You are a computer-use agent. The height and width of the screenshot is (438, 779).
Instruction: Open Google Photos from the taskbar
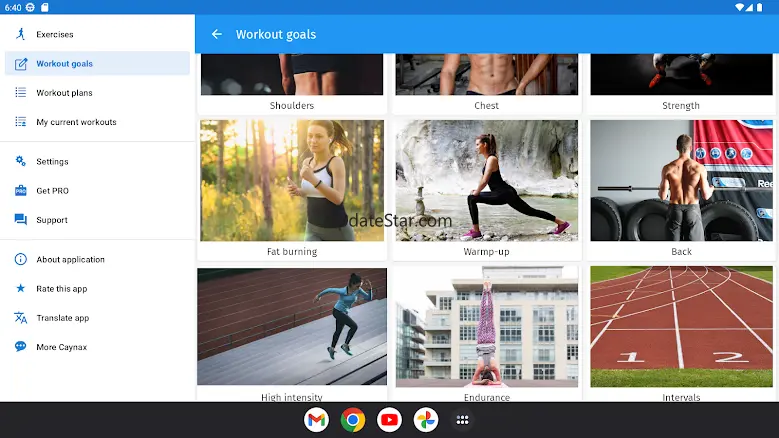[x=426, y=421]
